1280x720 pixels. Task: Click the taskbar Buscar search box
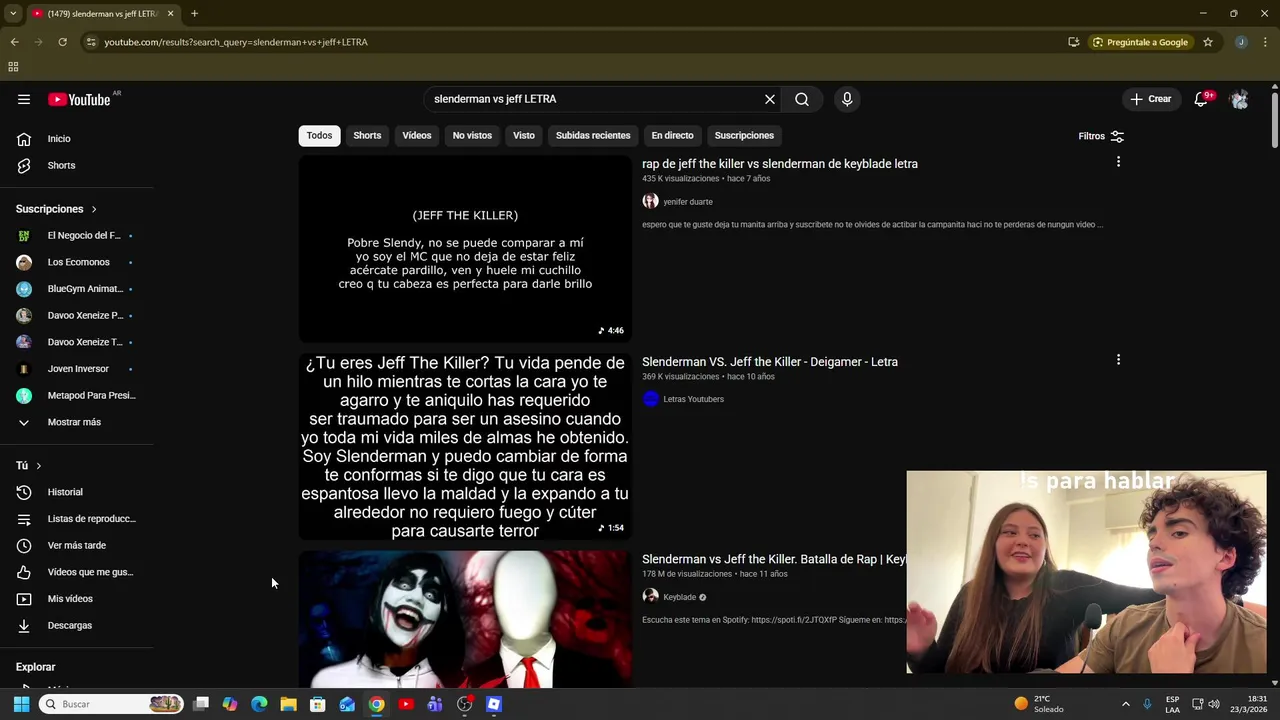tap(112, 704)
